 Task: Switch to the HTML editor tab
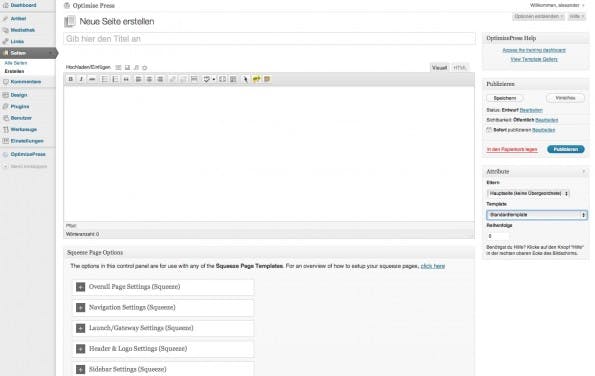pyautogui.click(x=460, y=68)
